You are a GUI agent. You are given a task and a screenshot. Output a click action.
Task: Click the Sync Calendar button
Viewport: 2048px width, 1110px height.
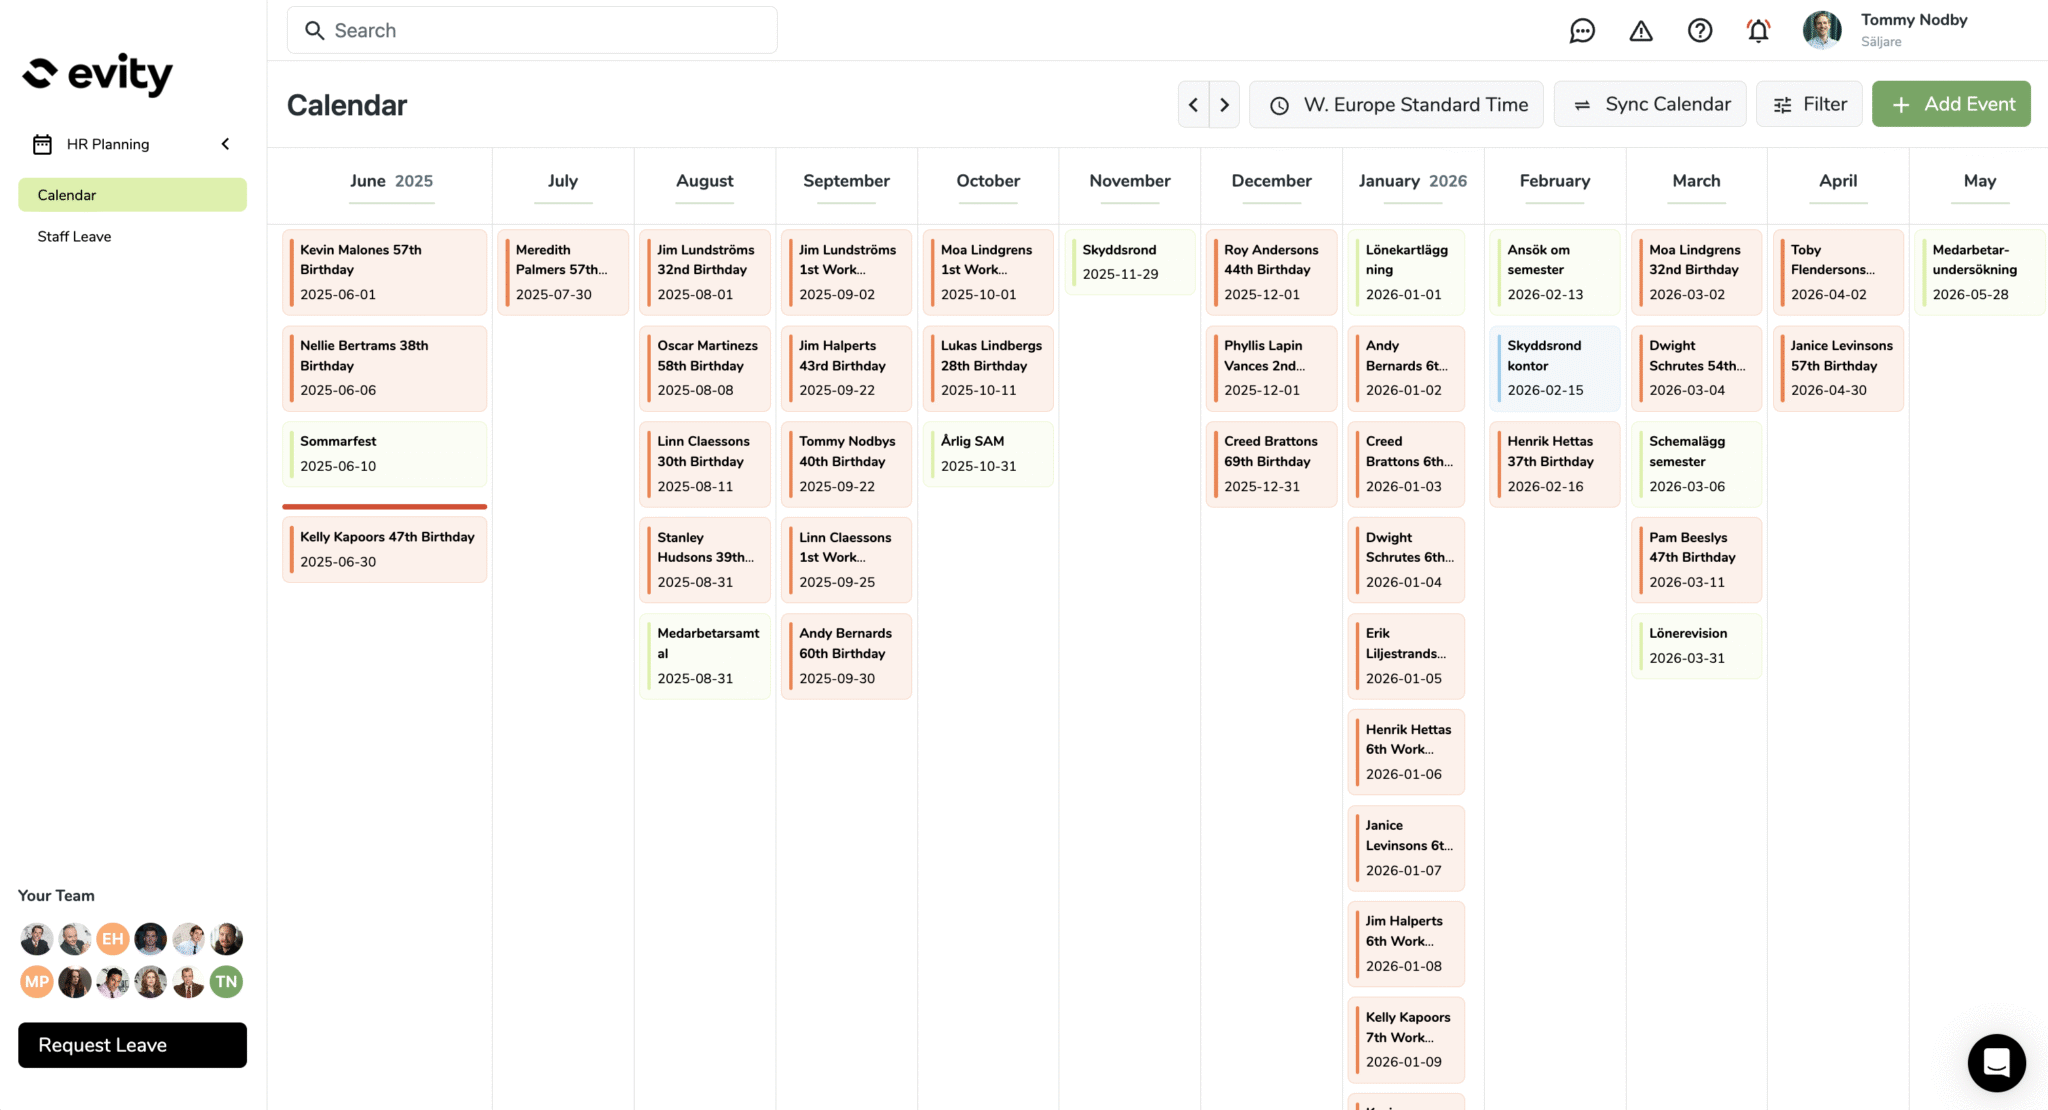click(1650, 104)
